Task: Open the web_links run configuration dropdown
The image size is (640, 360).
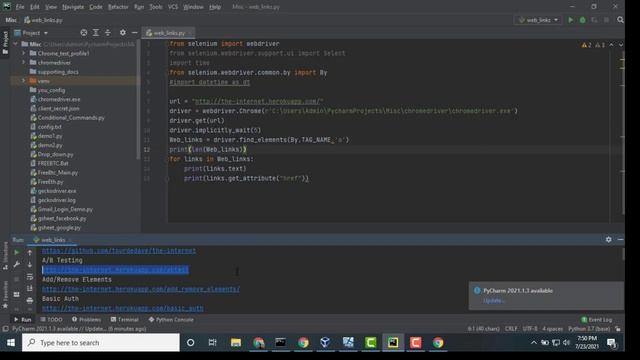Action: pos(538,20)
